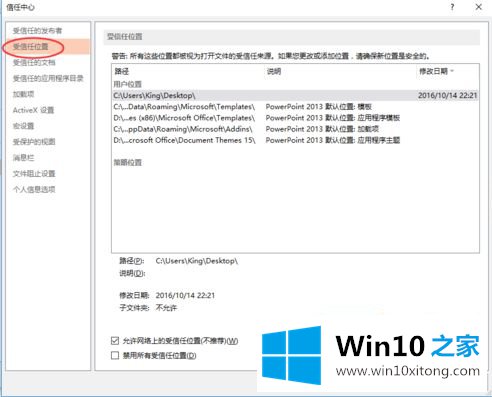Click the 路径 column header
Image resolution: width=492 pixels, height=397 pixels.
pos(122,71)
